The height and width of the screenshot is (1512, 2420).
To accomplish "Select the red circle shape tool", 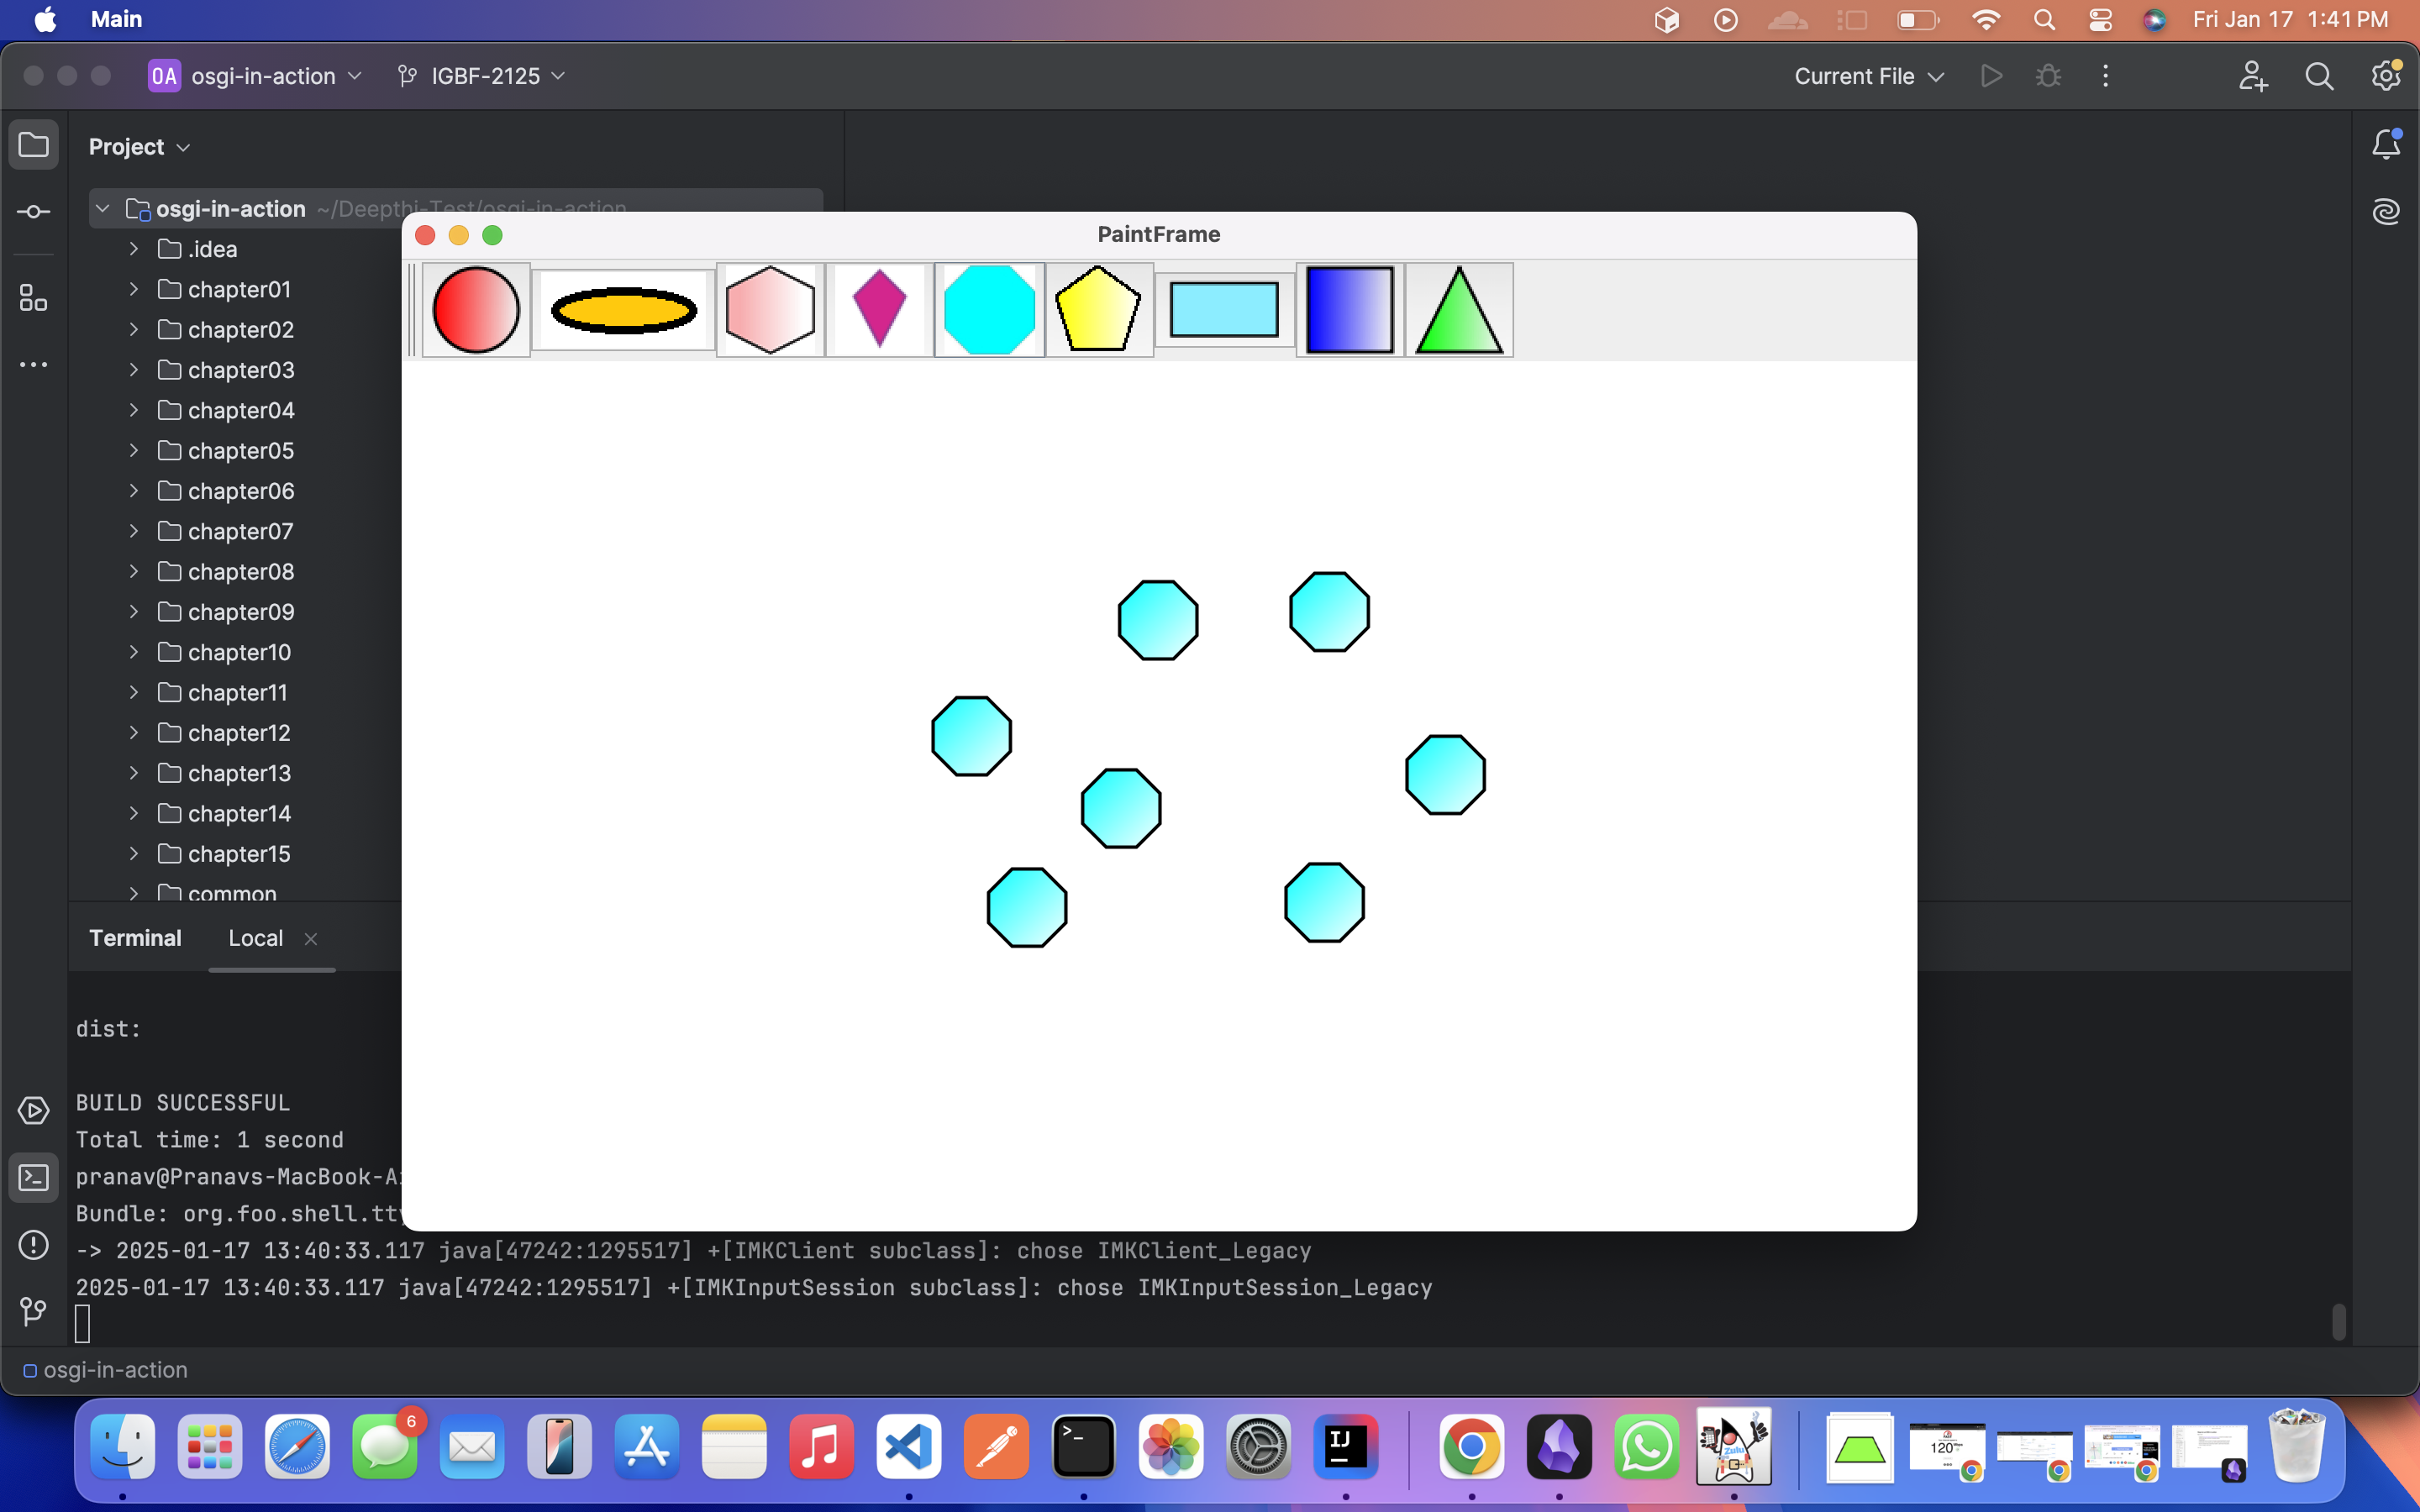I will (x=476, y=310).
